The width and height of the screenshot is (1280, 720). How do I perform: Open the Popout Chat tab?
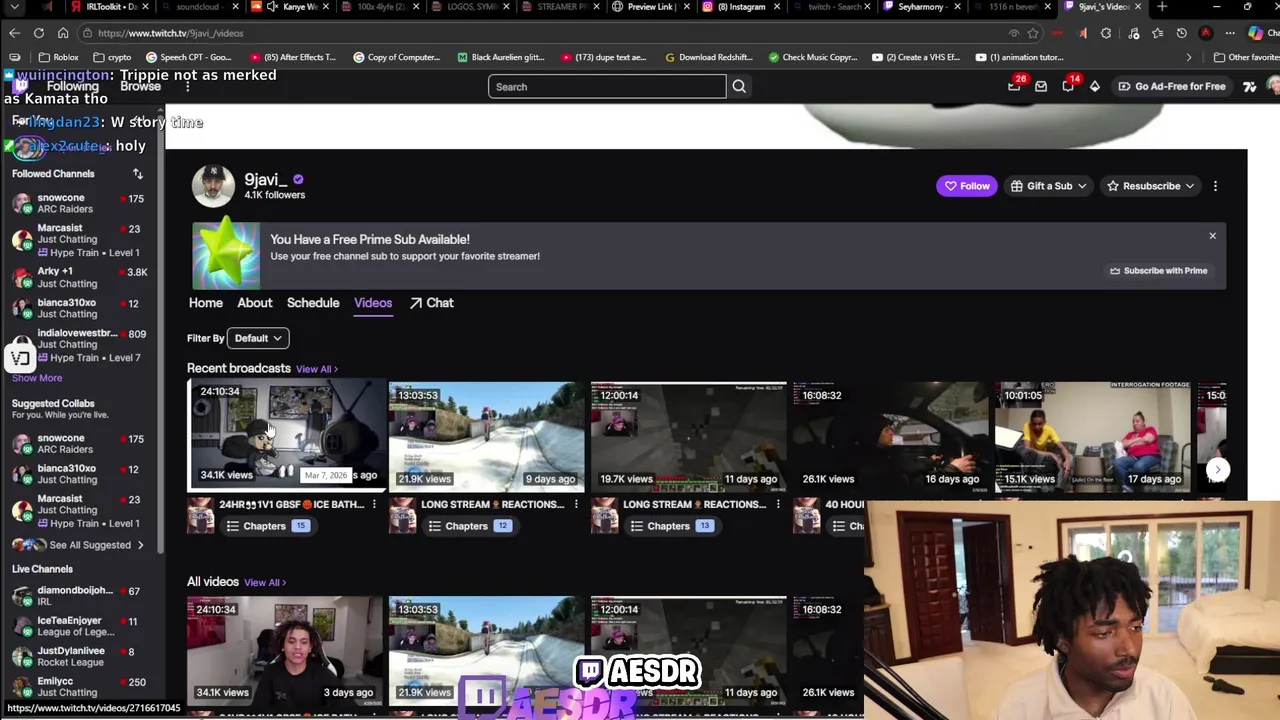click(431, 303)
